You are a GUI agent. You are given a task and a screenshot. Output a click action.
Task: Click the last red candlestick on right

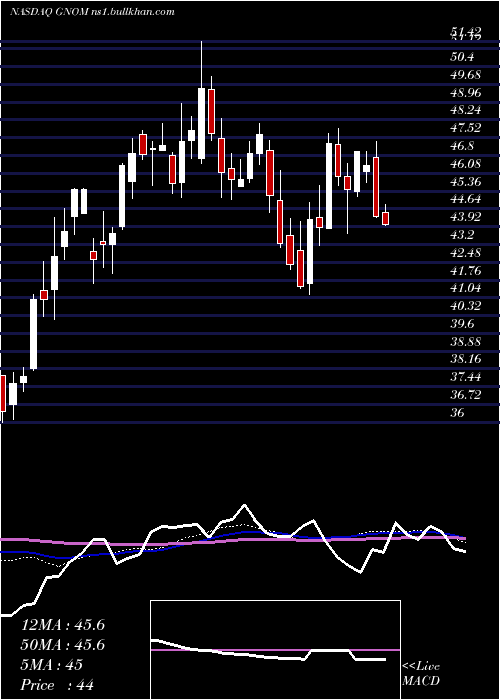tap(386, 218)
